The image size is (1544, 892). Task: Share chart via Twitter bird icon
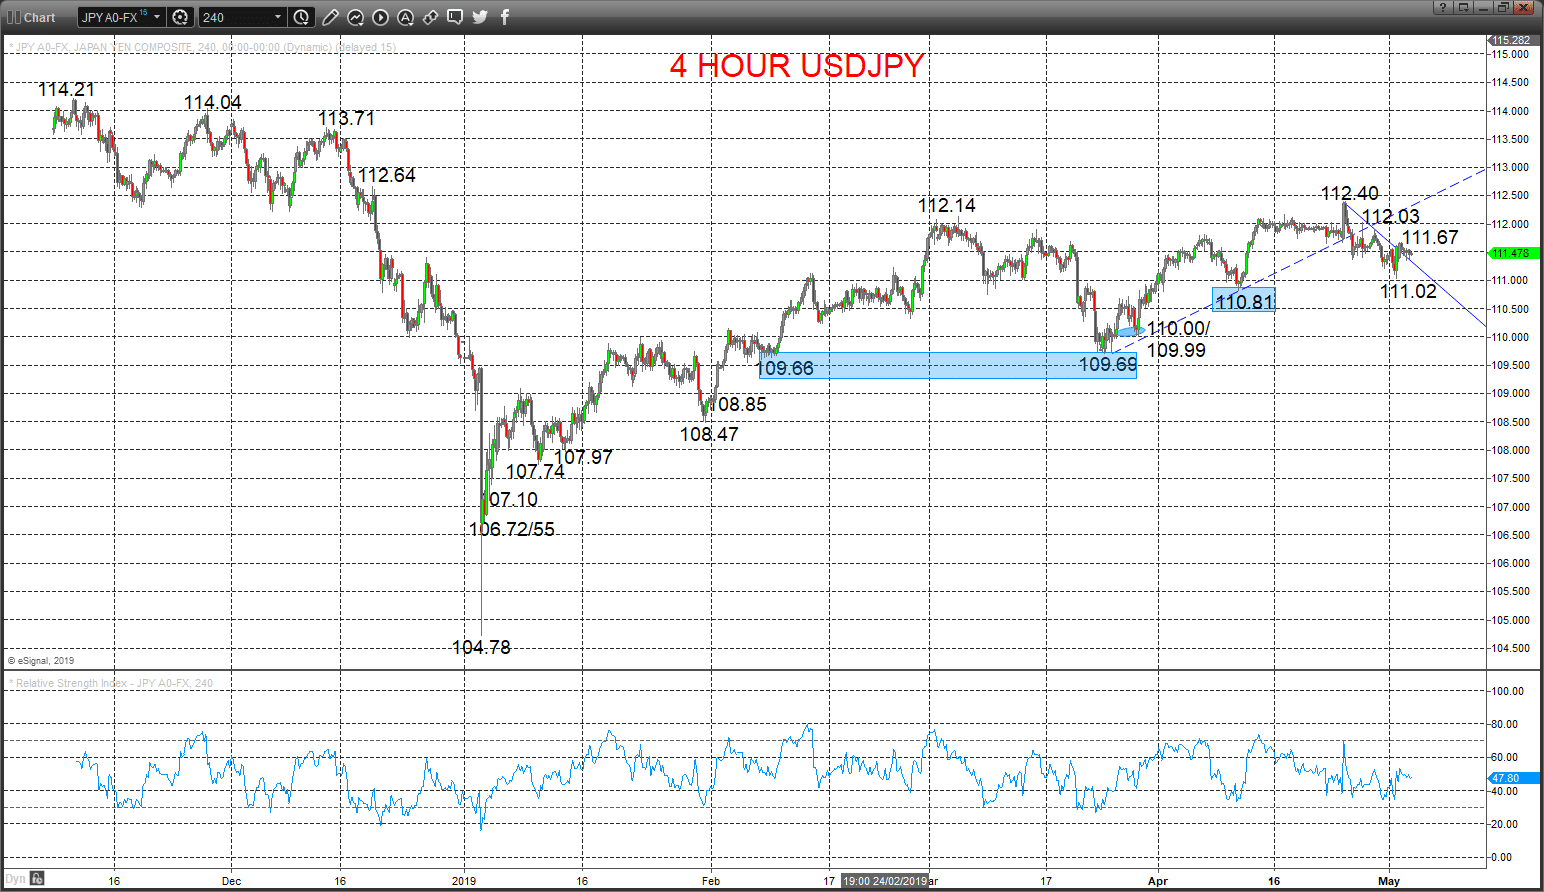point(480,17)
